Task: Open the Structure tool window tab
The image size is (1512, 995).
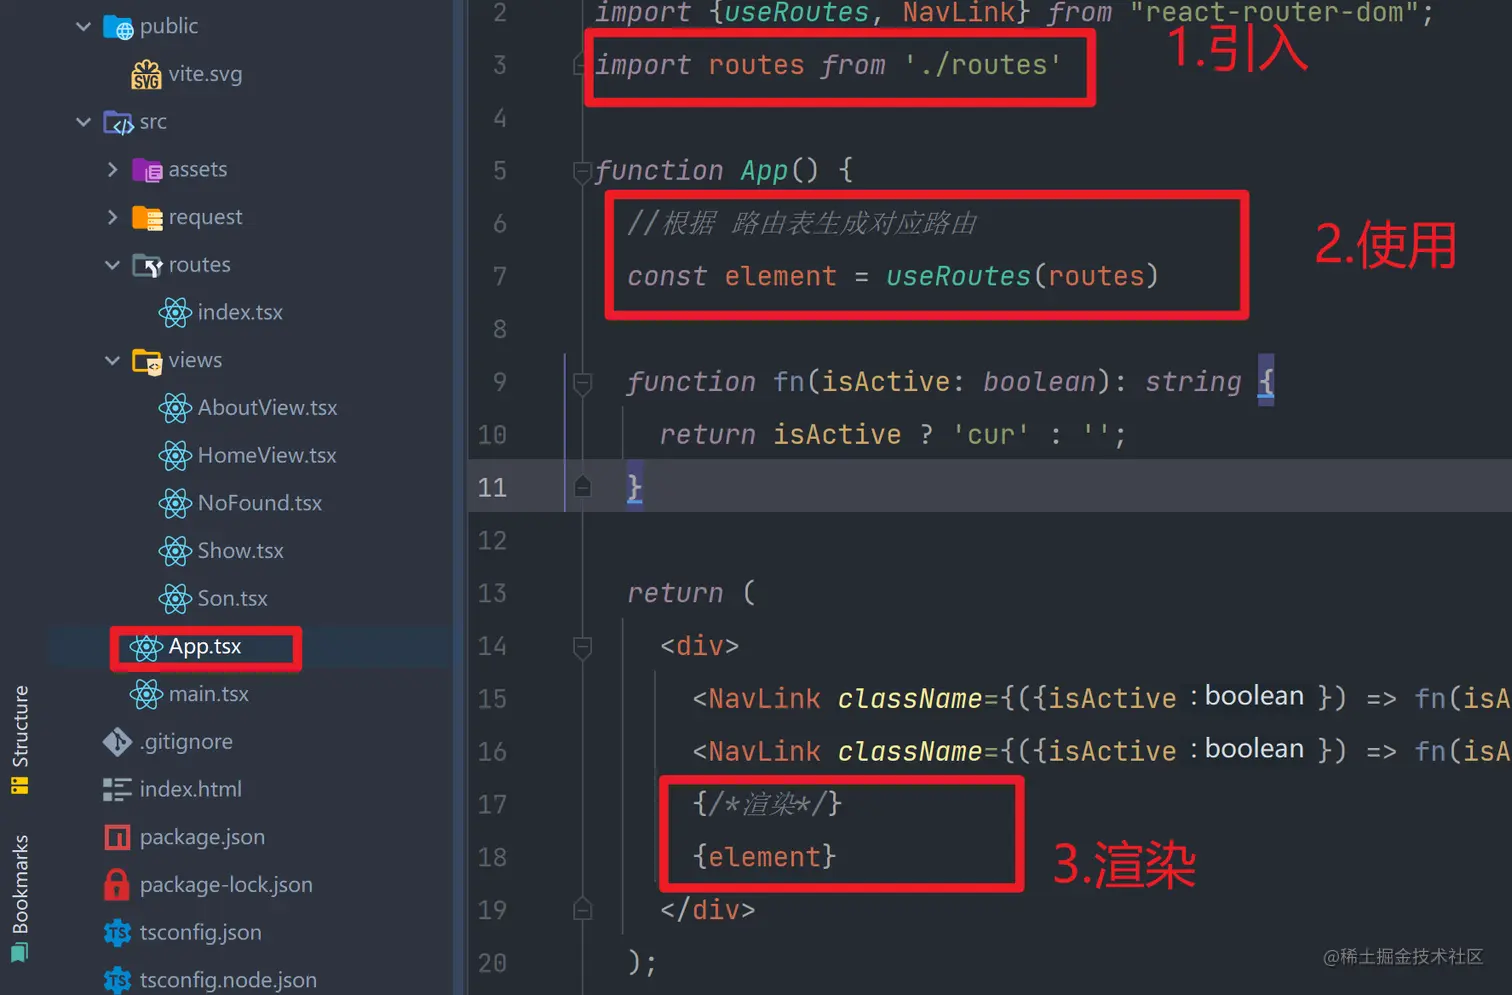Action: point(20,740)
